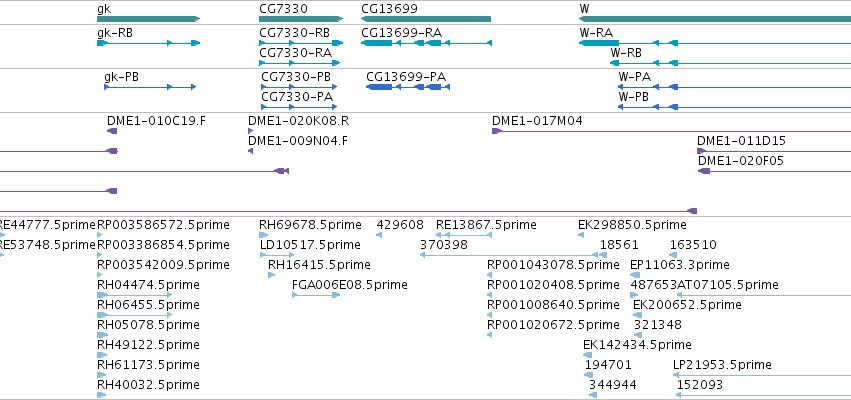Click the 321348 feature label

[x=658, y=325]
